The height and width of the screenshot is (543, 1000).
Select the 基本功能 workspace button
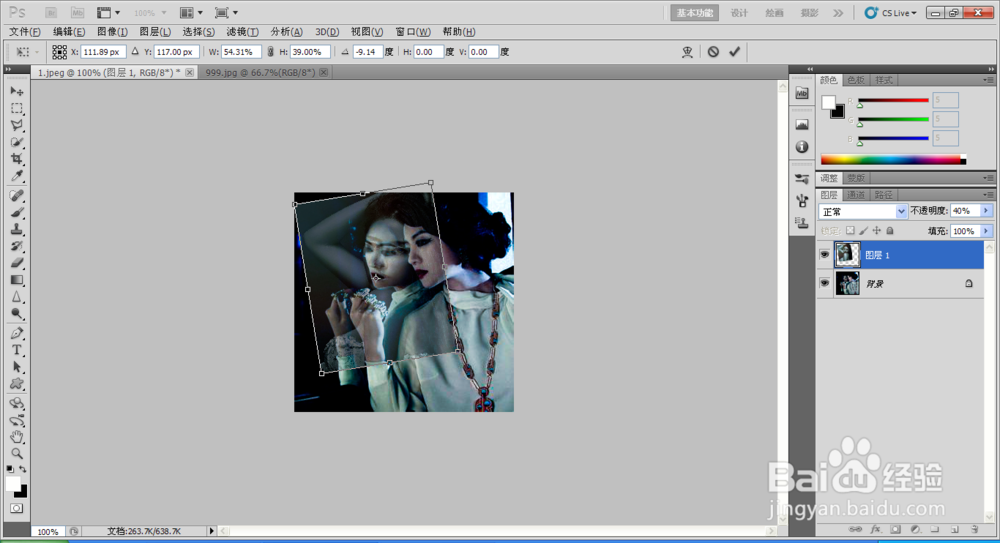tap(695, 13)
